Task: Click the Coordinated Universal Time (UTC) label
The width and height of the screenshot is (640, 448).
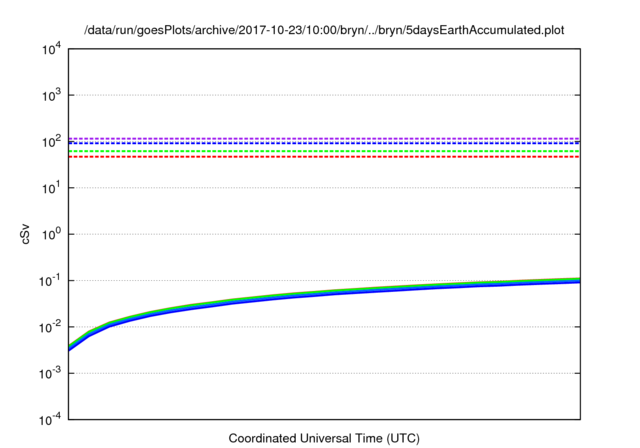Action: coord(324,438)
